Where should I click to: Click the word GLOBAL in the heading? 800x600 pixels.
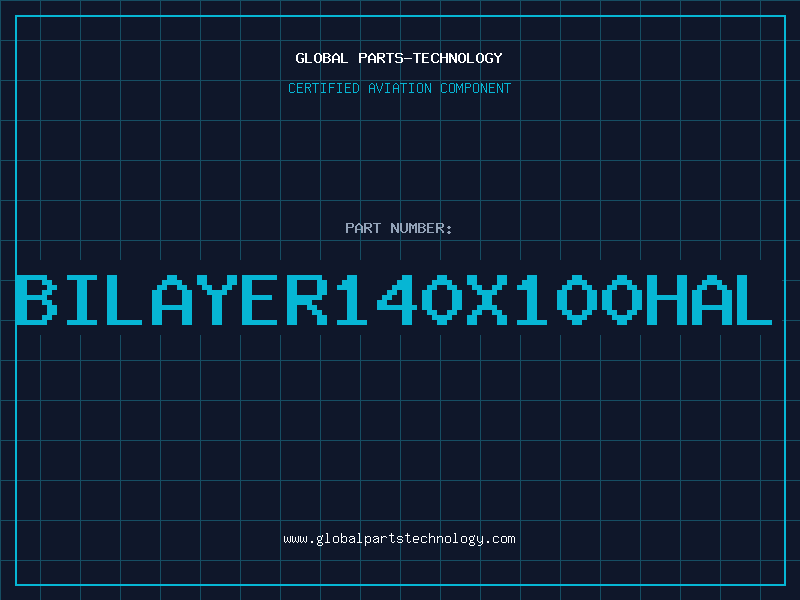click(x=322, y=58)
